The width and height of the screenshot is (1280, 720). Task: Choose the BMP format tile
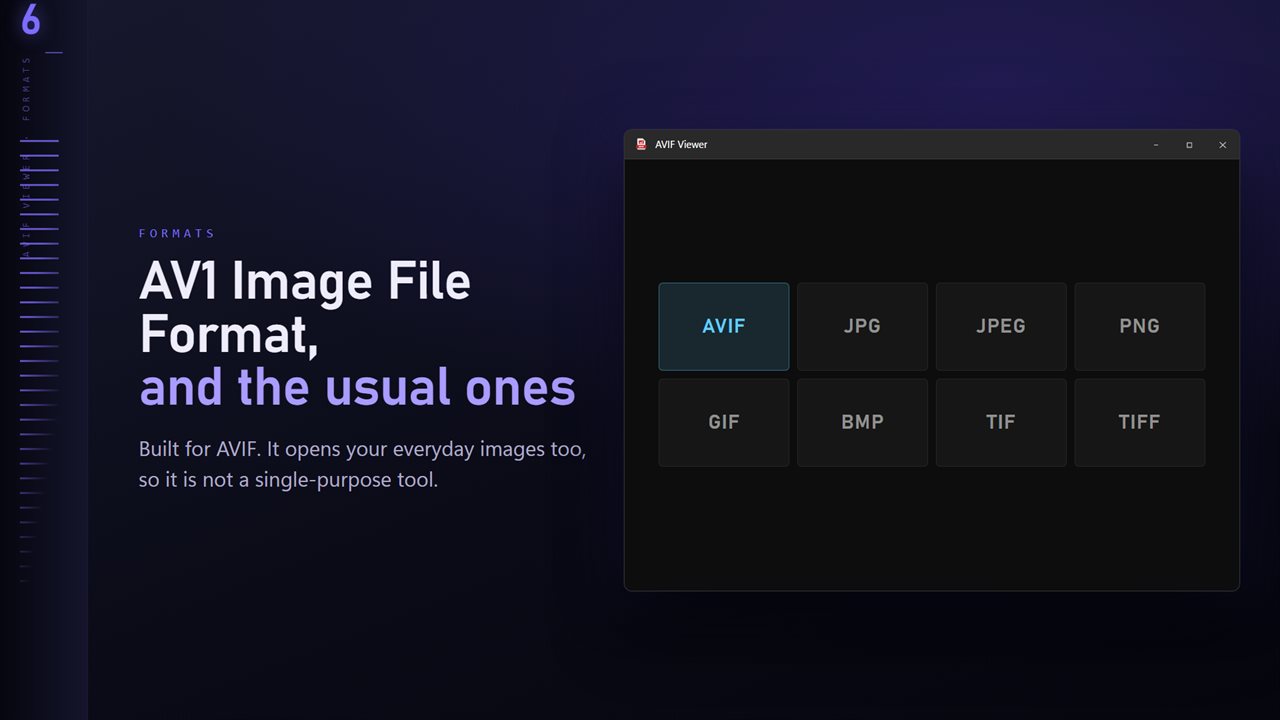(862, 422)
